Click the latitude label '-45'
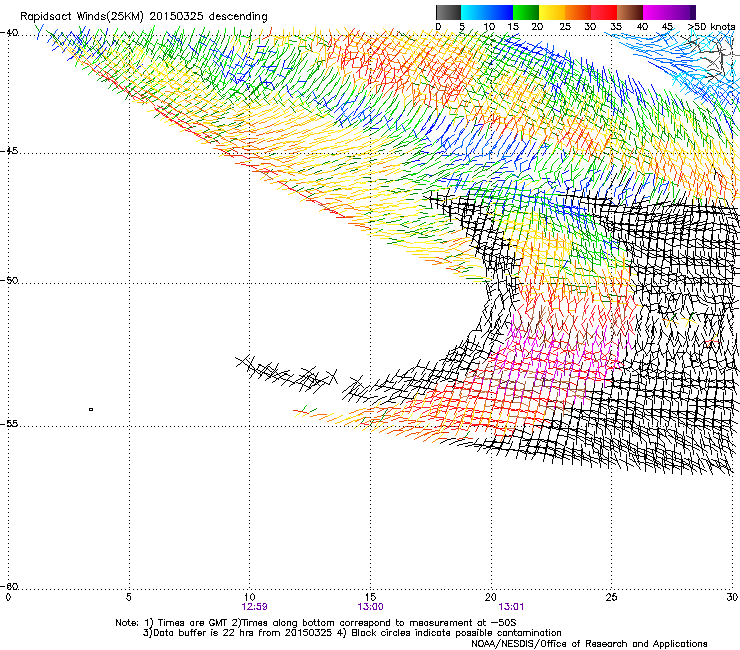The height and width of the screenshot is (650, 740). click(x=9, y=151)
